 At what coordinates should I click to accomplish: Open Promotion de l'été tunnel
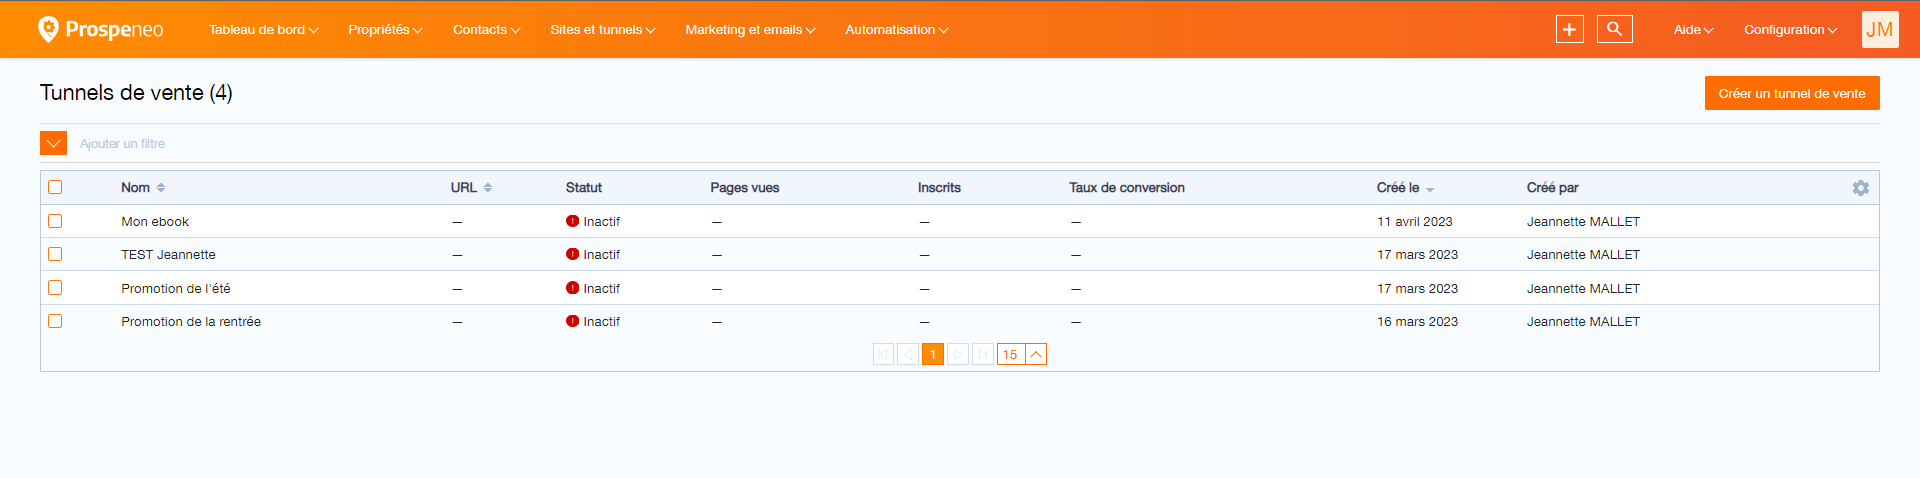tap(176, 289)
